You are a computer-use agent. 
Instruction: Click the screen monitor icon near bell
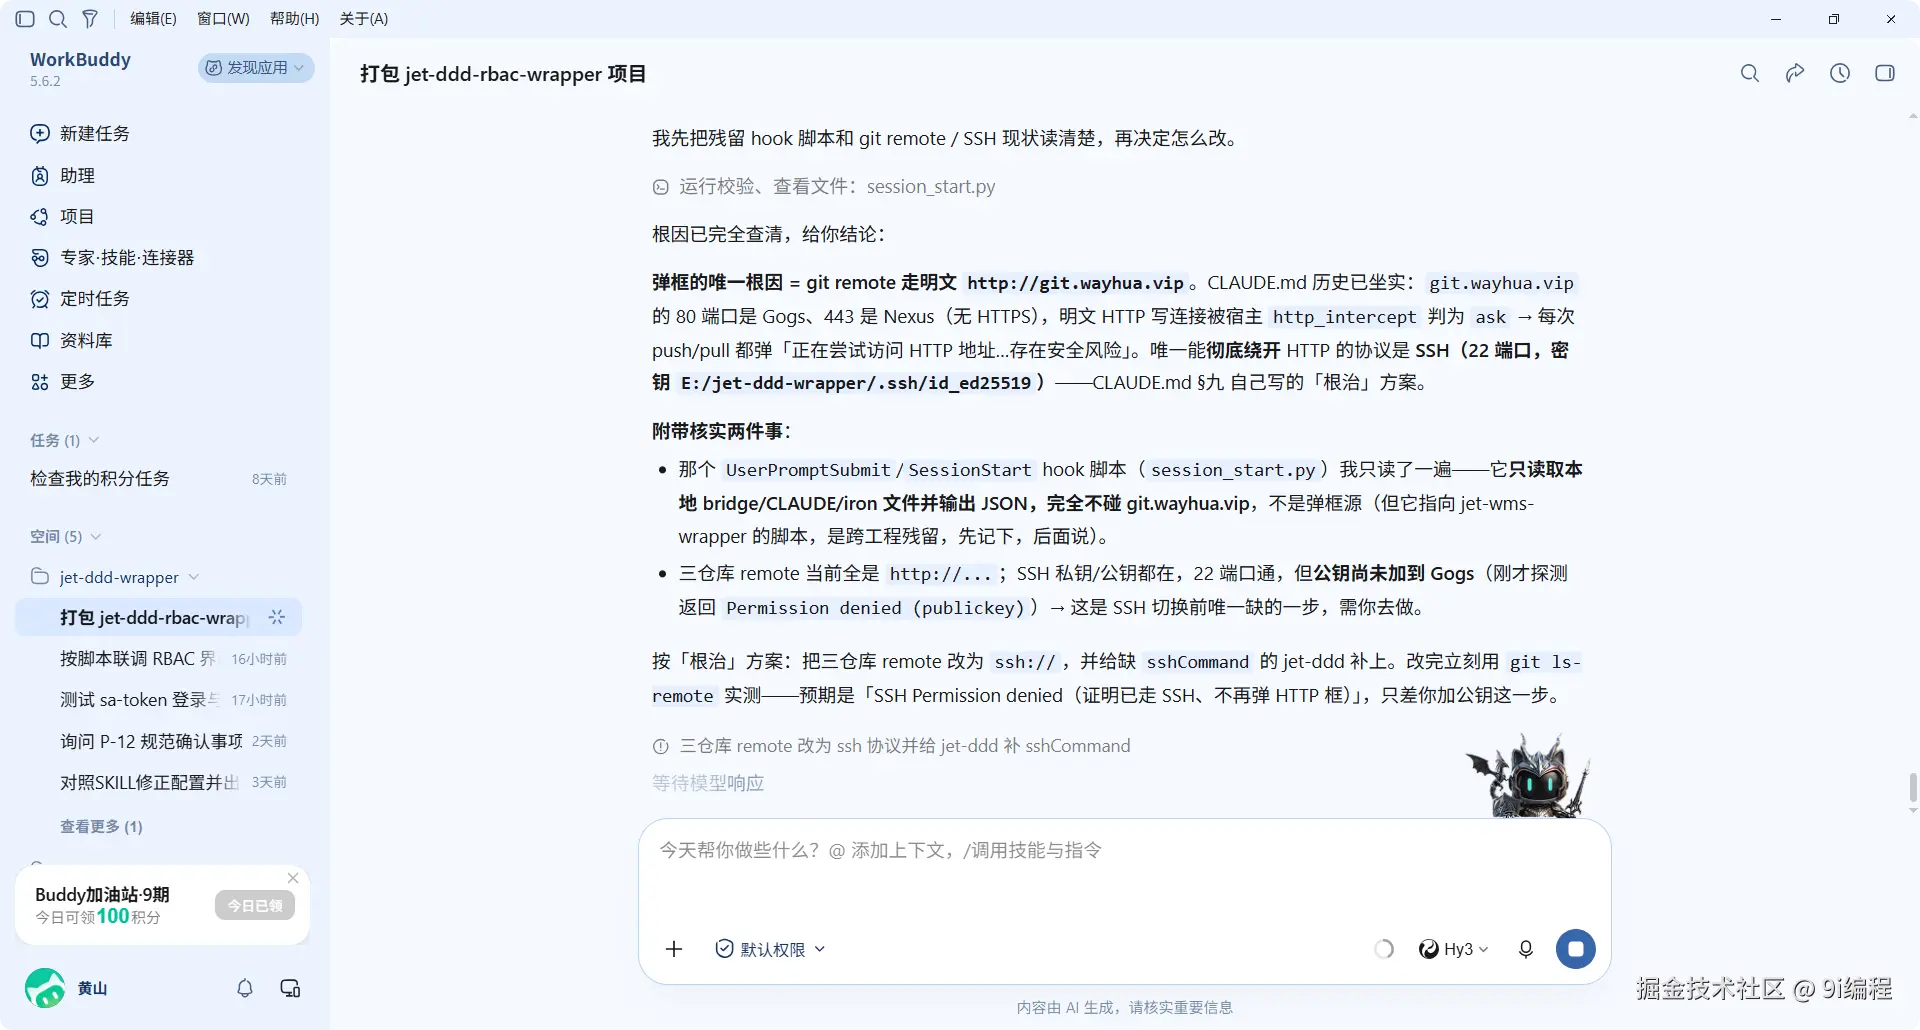tap(290, 988)
